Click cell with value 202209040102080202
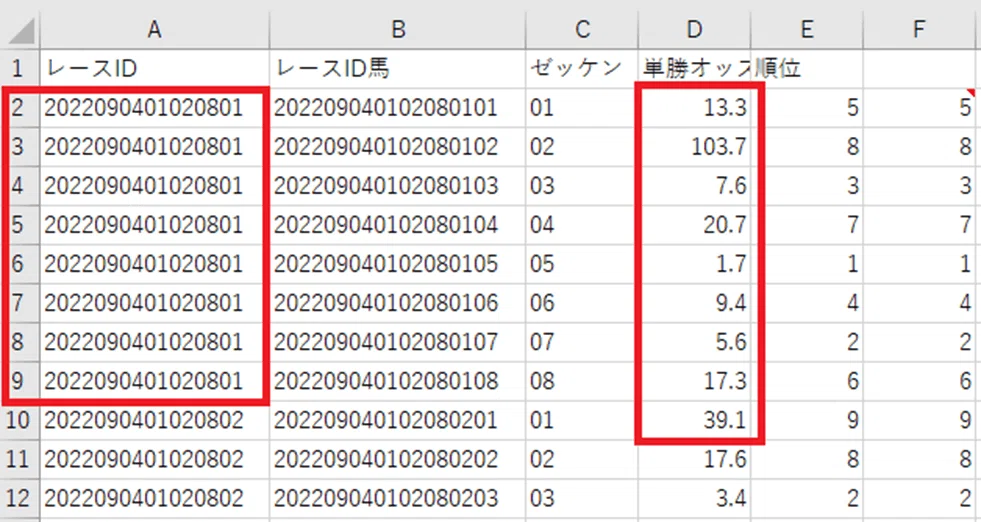 click(398, 459)
